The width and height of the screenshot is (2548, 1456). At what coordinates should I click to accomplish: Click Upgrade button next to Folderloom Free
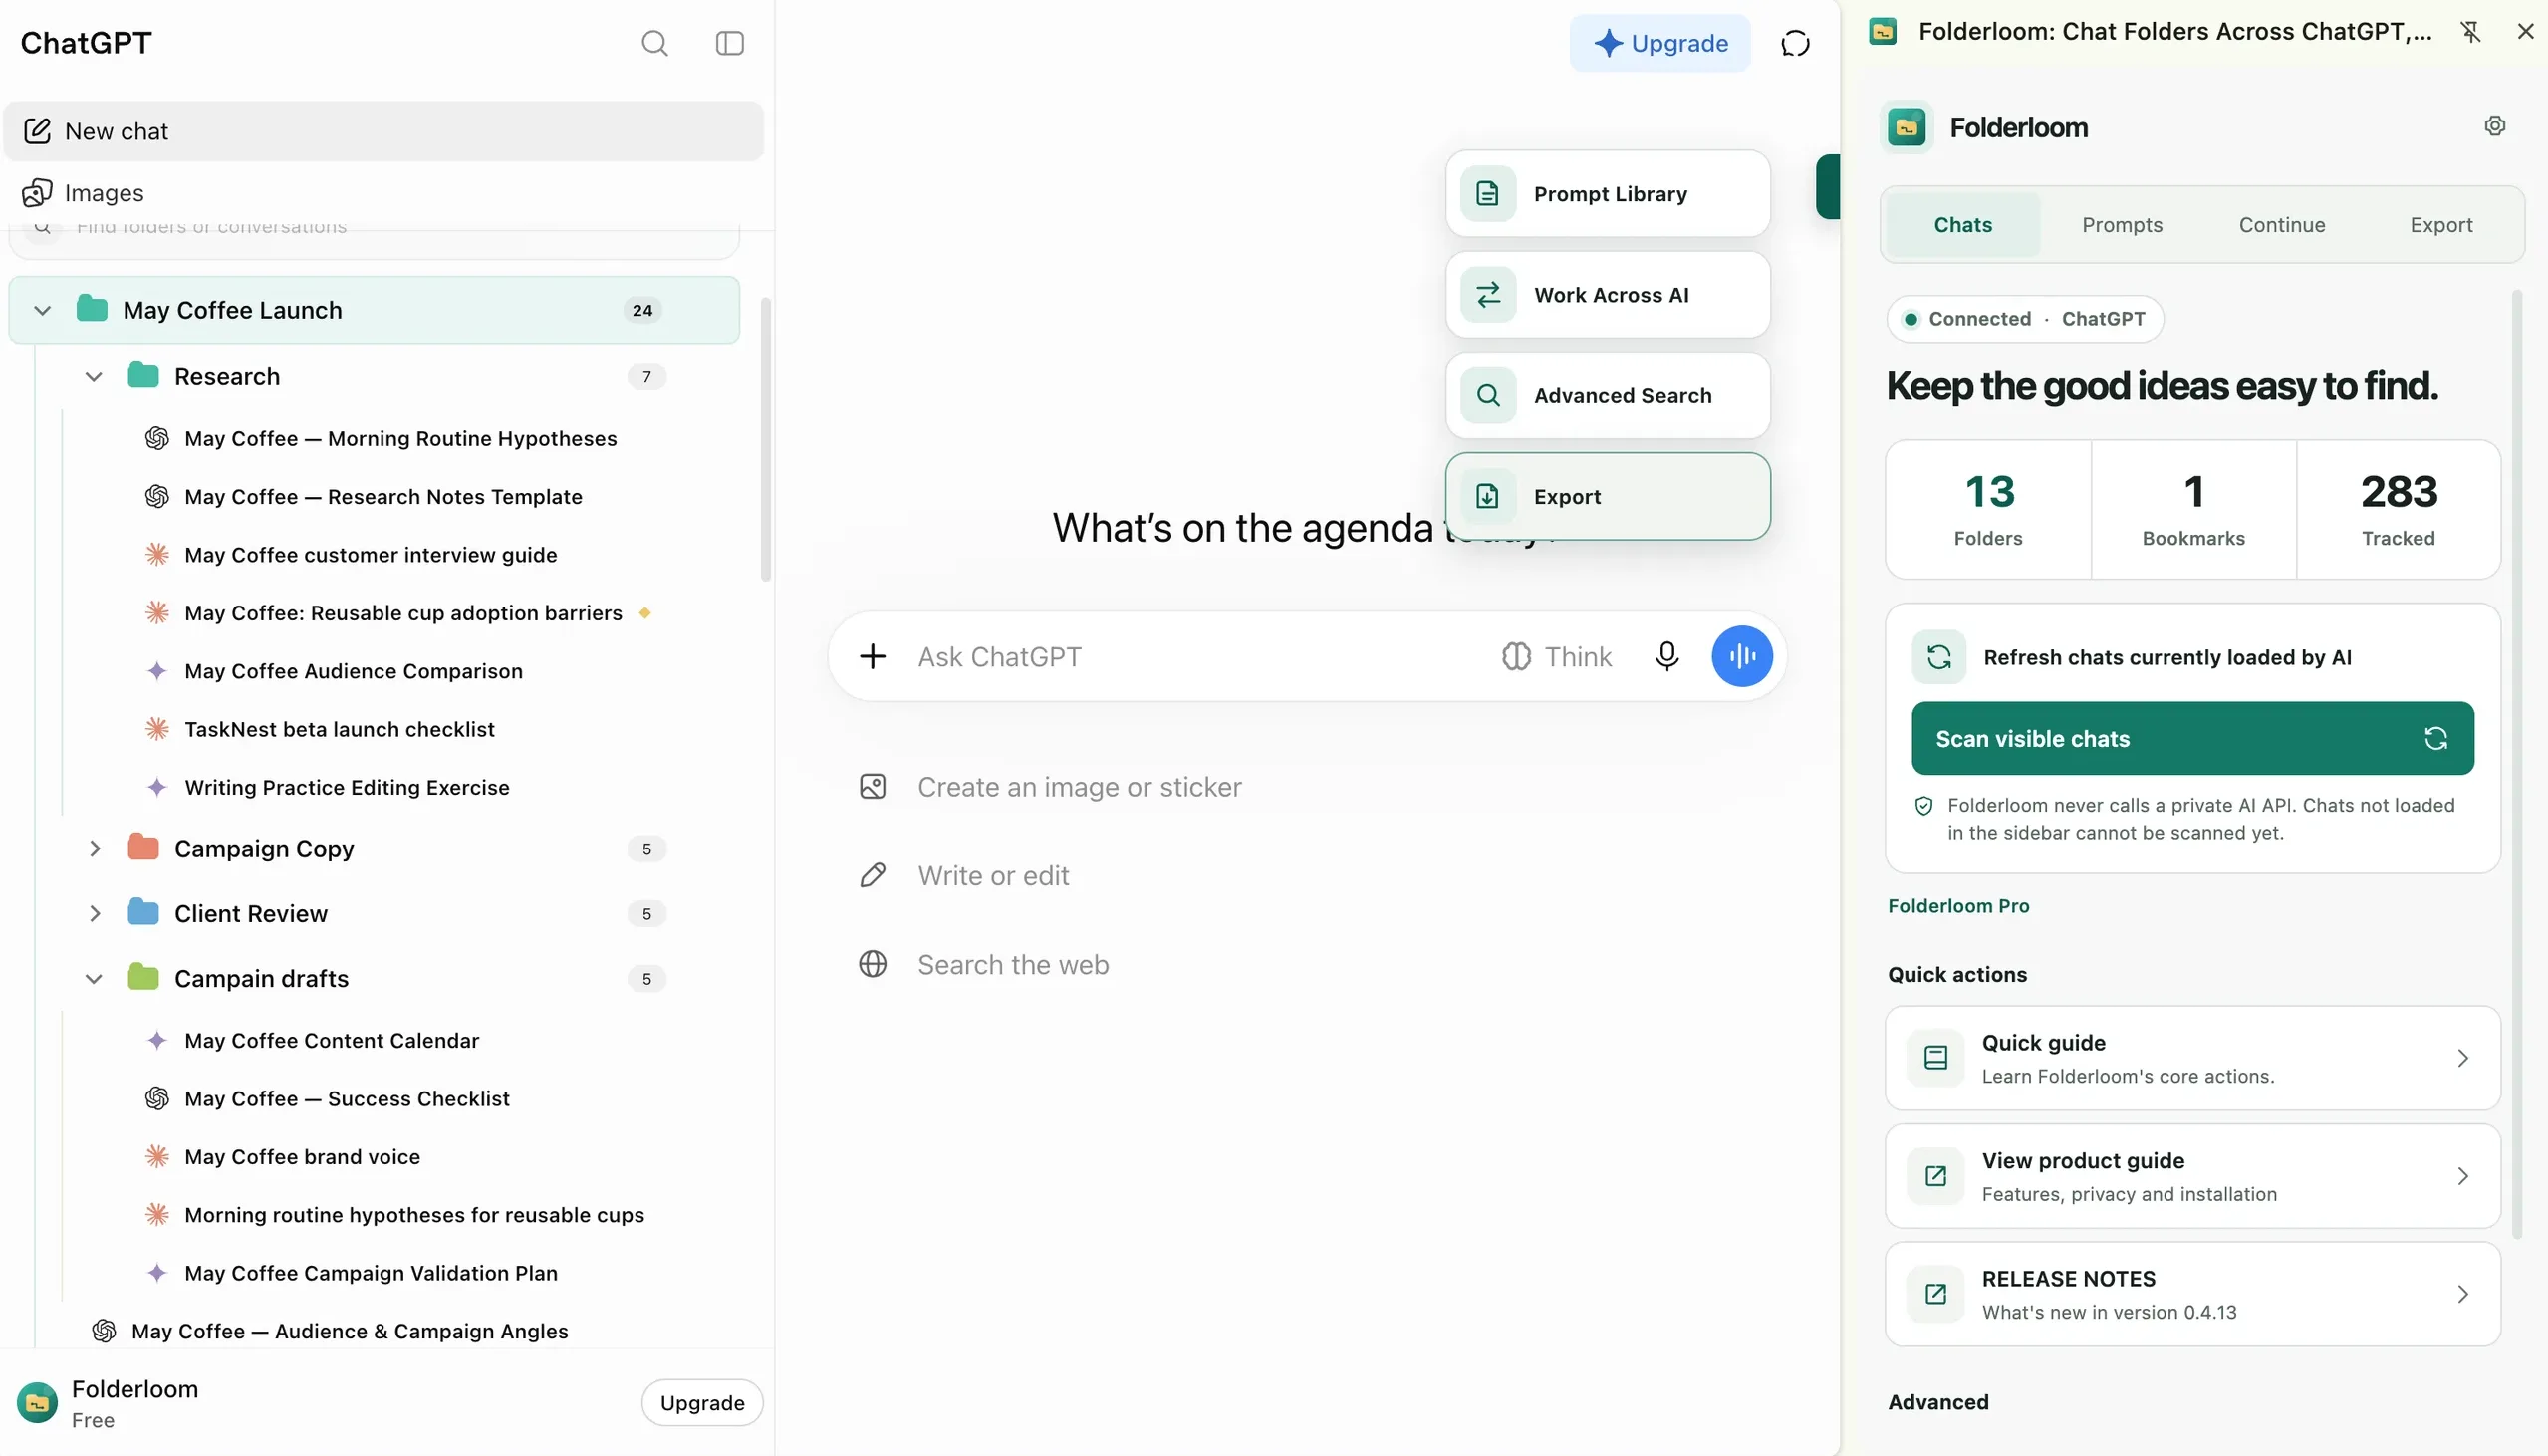tap(702, 1402)
